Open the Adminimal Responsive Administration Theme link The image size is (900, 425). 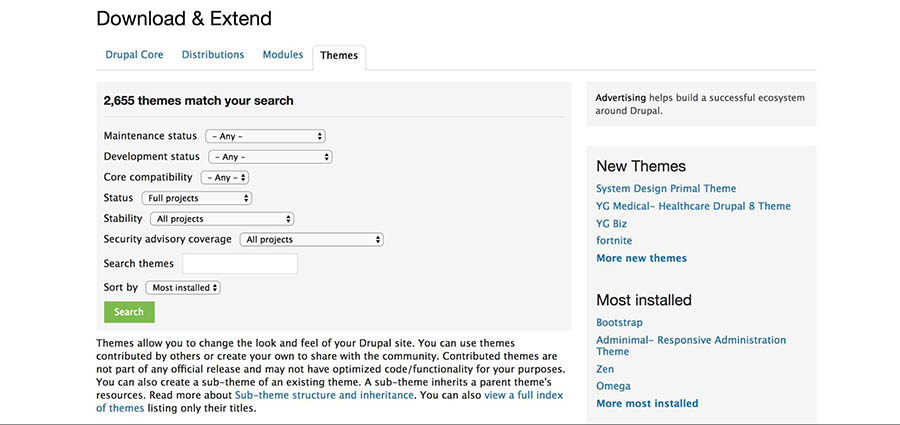[691, 346]
